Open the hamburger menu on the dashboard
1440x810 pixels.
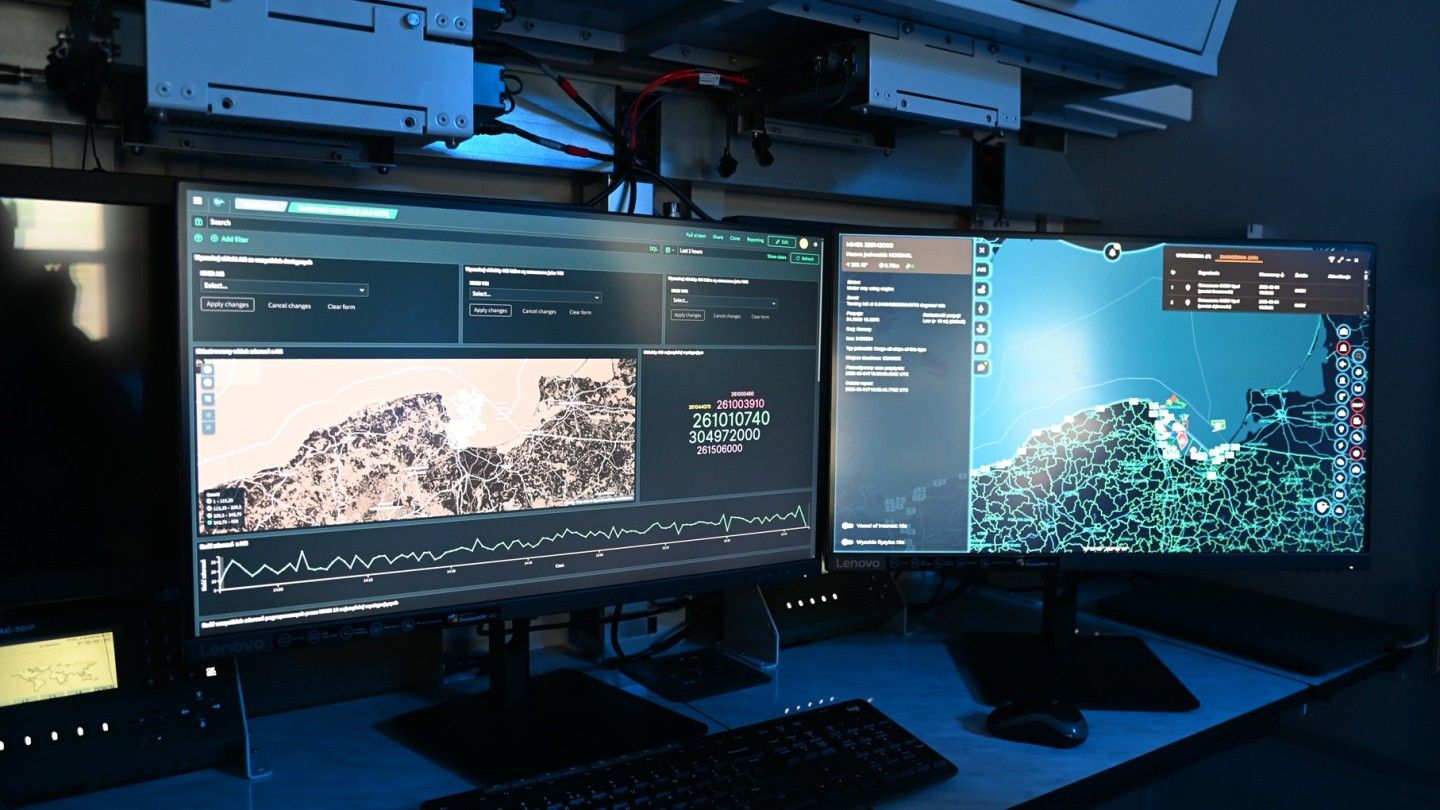(197, 201)
